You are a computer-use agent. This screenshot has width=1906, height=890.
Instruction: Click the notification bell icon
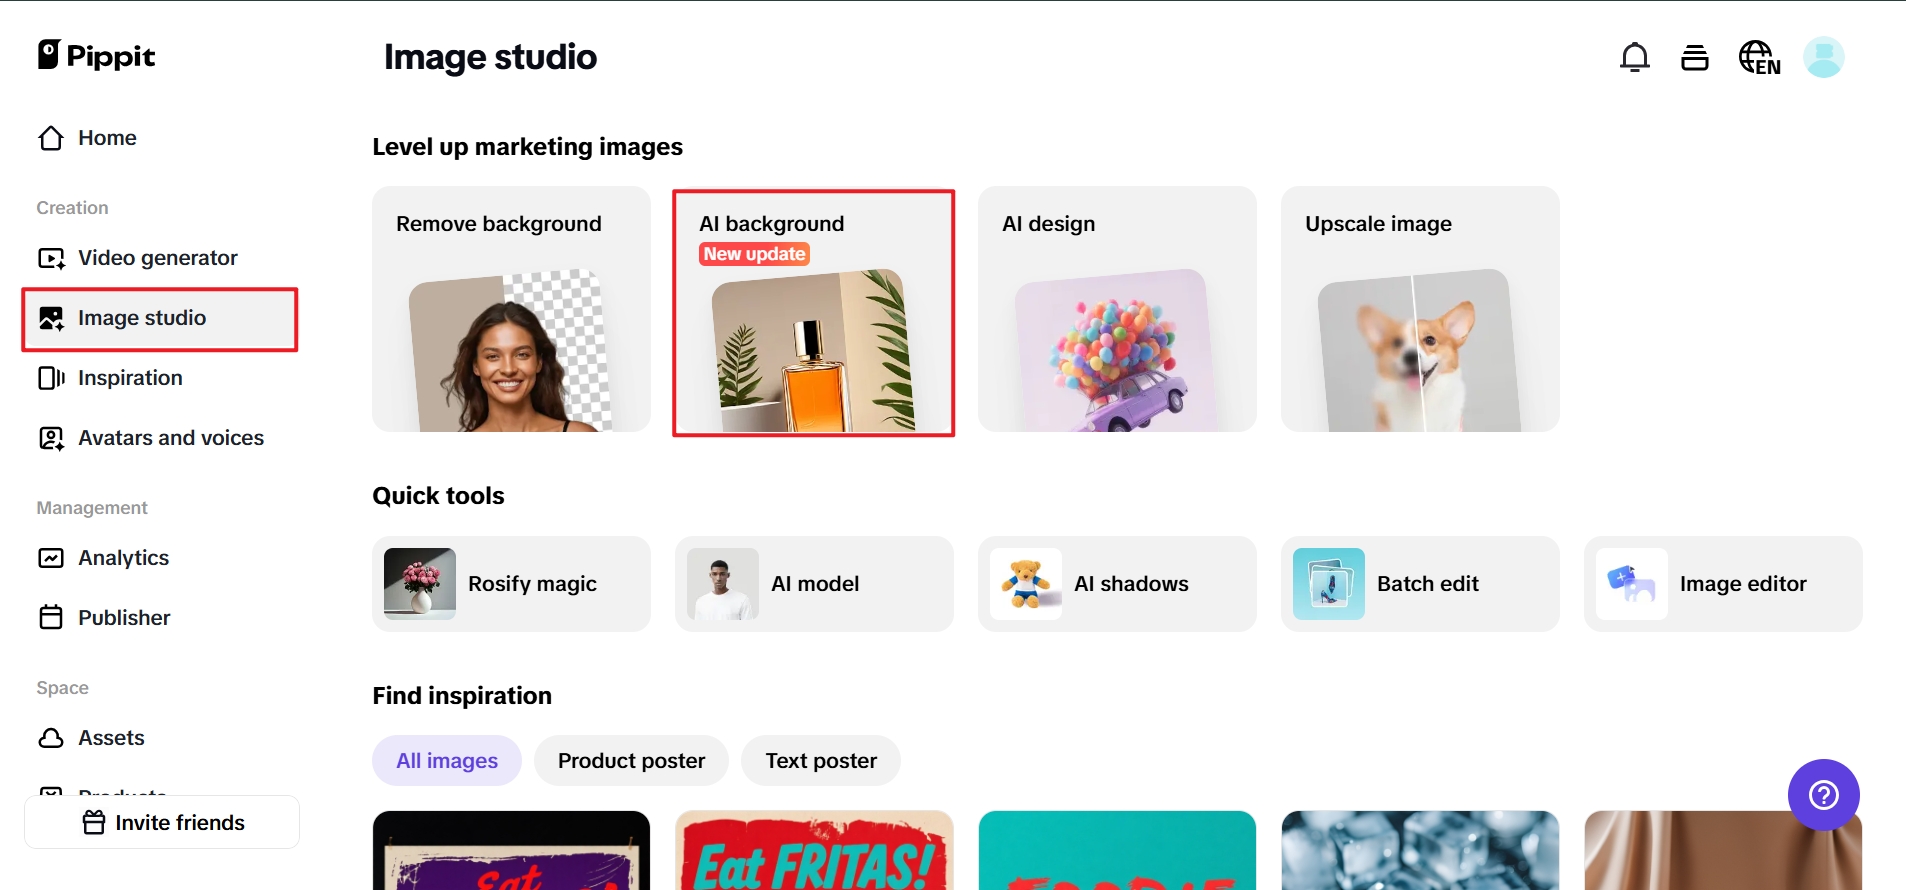1634,58
